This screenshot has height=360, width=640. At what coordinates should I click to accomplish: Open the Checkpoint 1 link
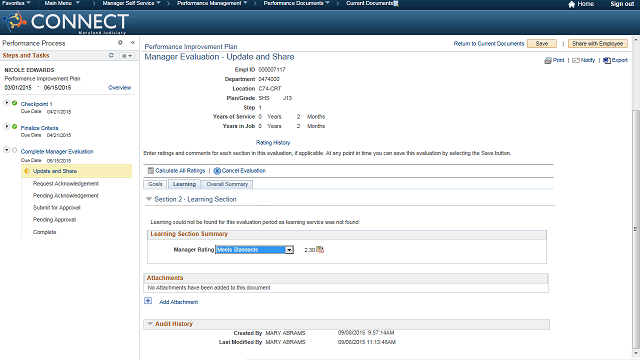(x=36, y=104)
